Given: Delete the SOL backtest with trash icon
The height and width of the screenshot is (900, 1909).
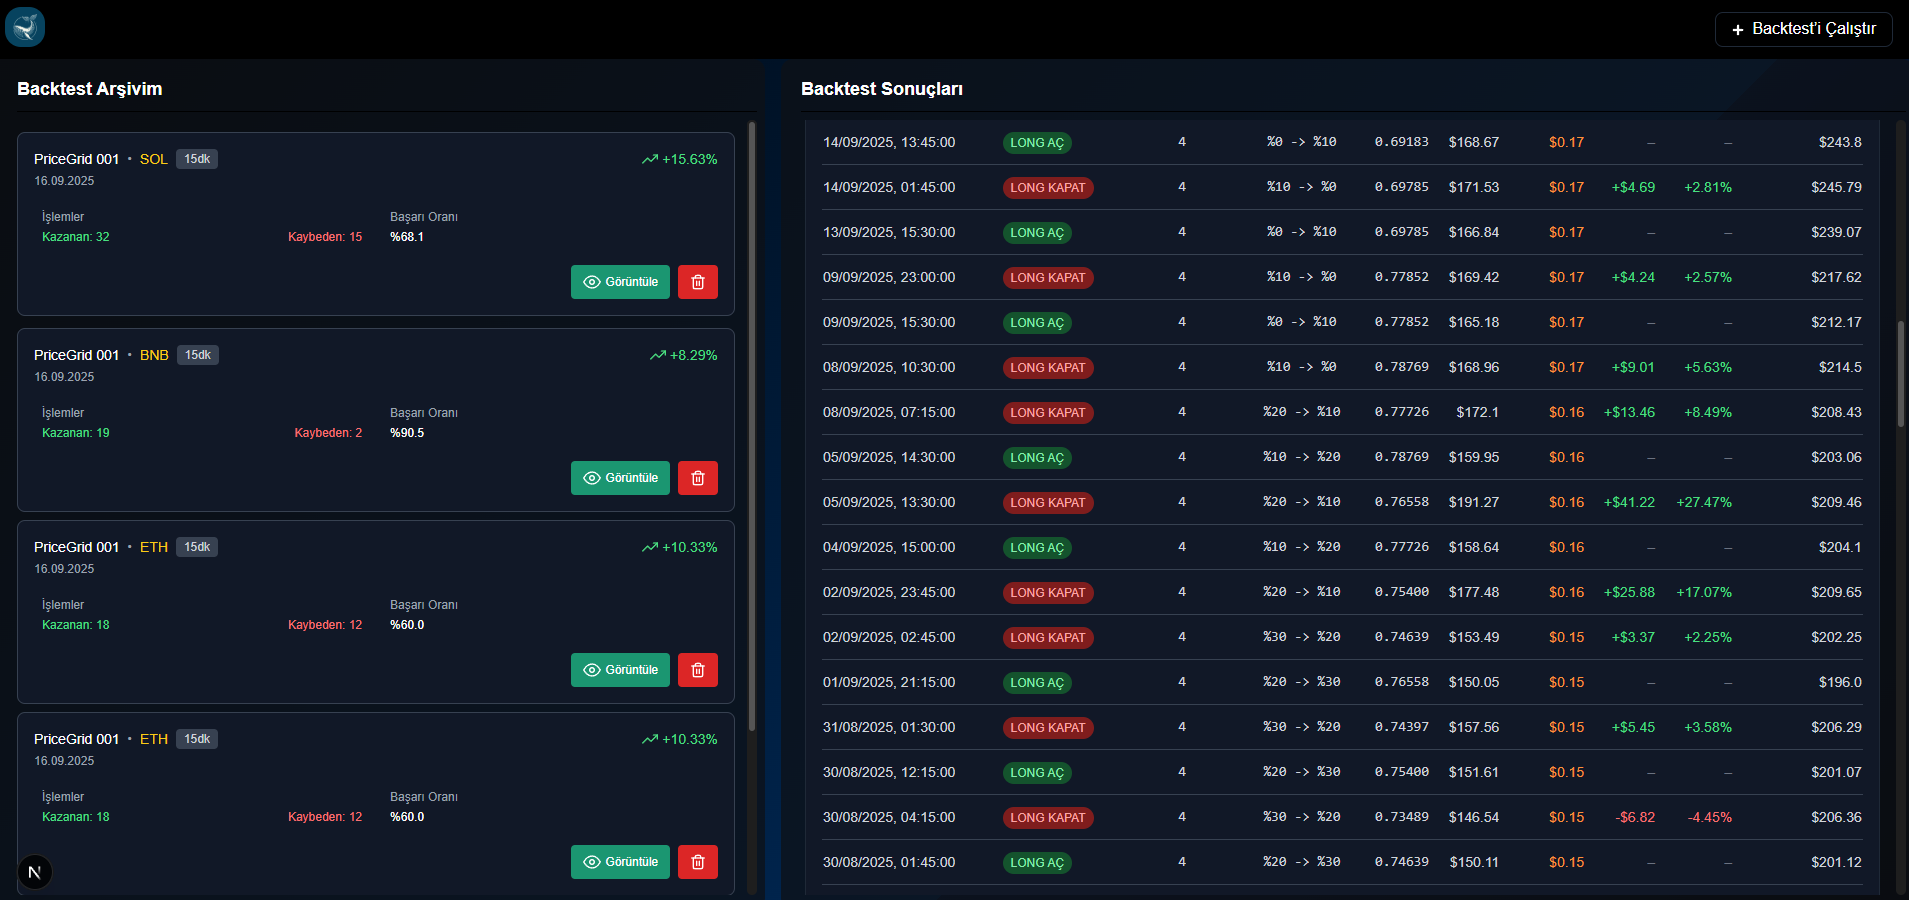Looking at the screenshot, I should coord(698,282).
